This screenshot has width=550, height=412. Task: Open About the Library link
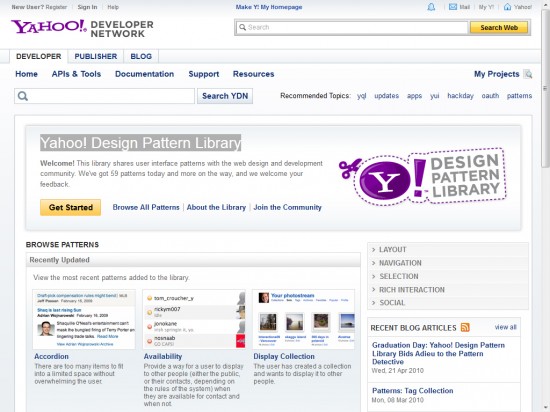[216, 207]
